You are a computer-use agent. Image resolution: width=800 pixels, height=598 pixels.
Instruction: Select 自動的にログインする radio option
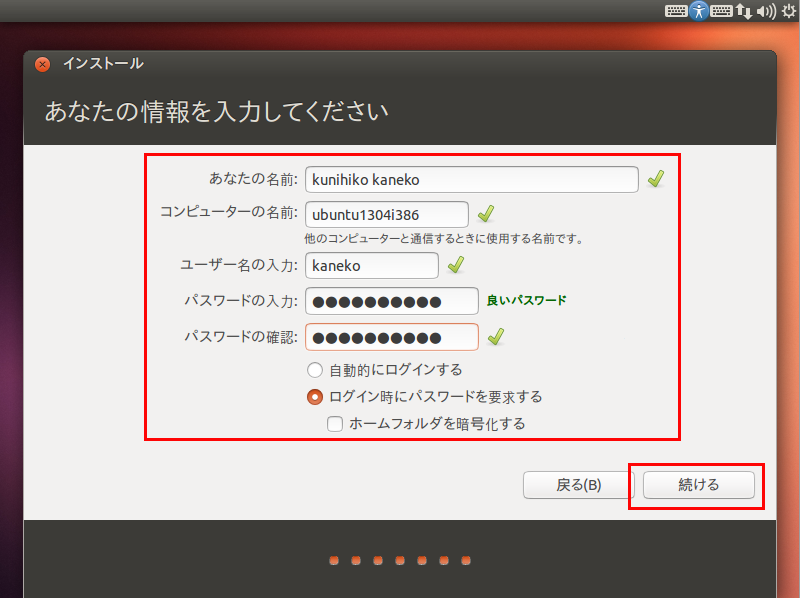[x=315, y=370]
